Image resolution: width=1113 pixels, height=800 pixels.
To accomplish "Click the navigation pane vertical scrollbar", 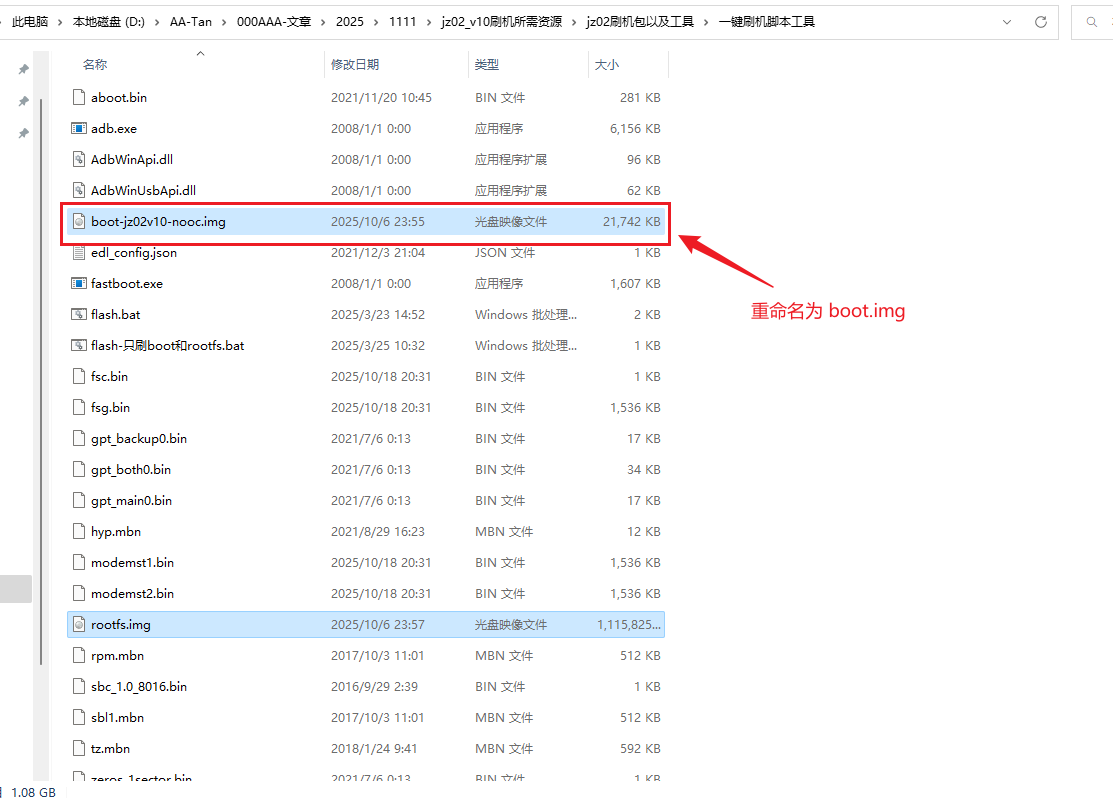I will click(40, 380).
